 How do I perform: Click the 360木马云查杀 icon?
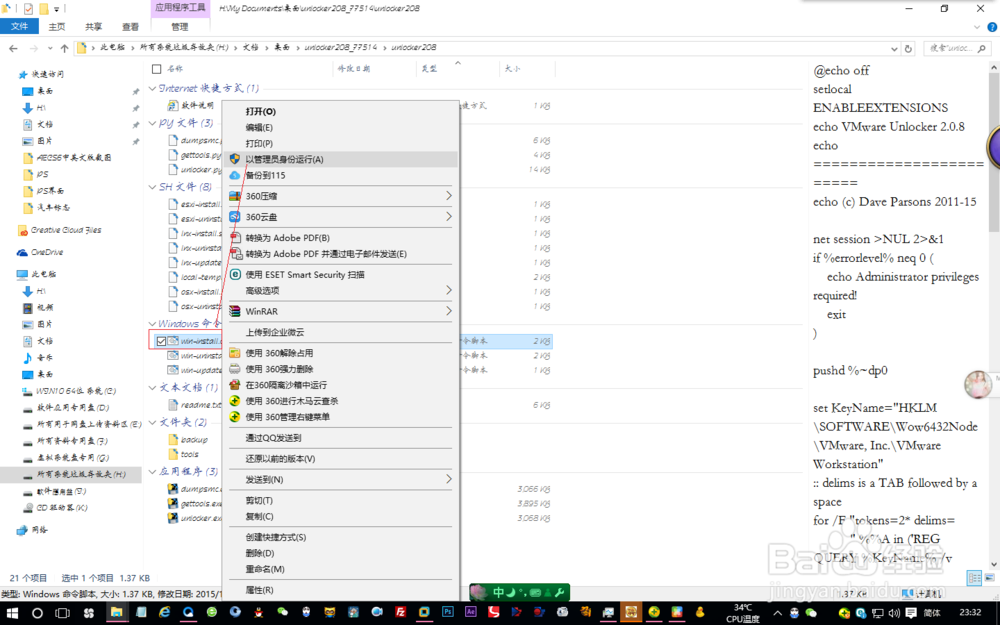coord(235,401)
